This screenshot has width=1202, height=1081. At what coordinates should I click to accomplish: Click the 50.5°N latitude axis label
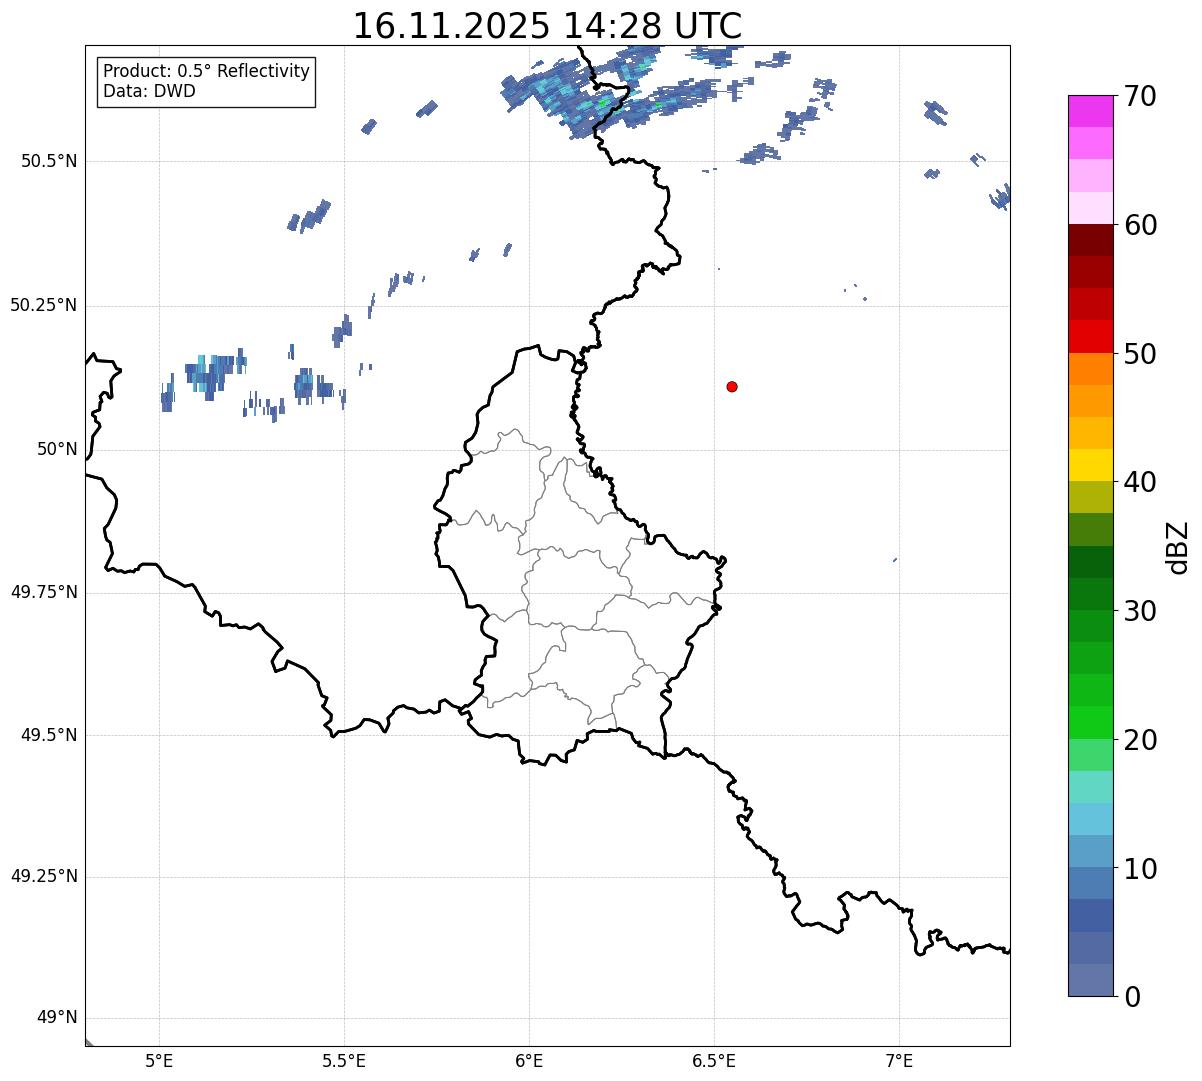49,161
